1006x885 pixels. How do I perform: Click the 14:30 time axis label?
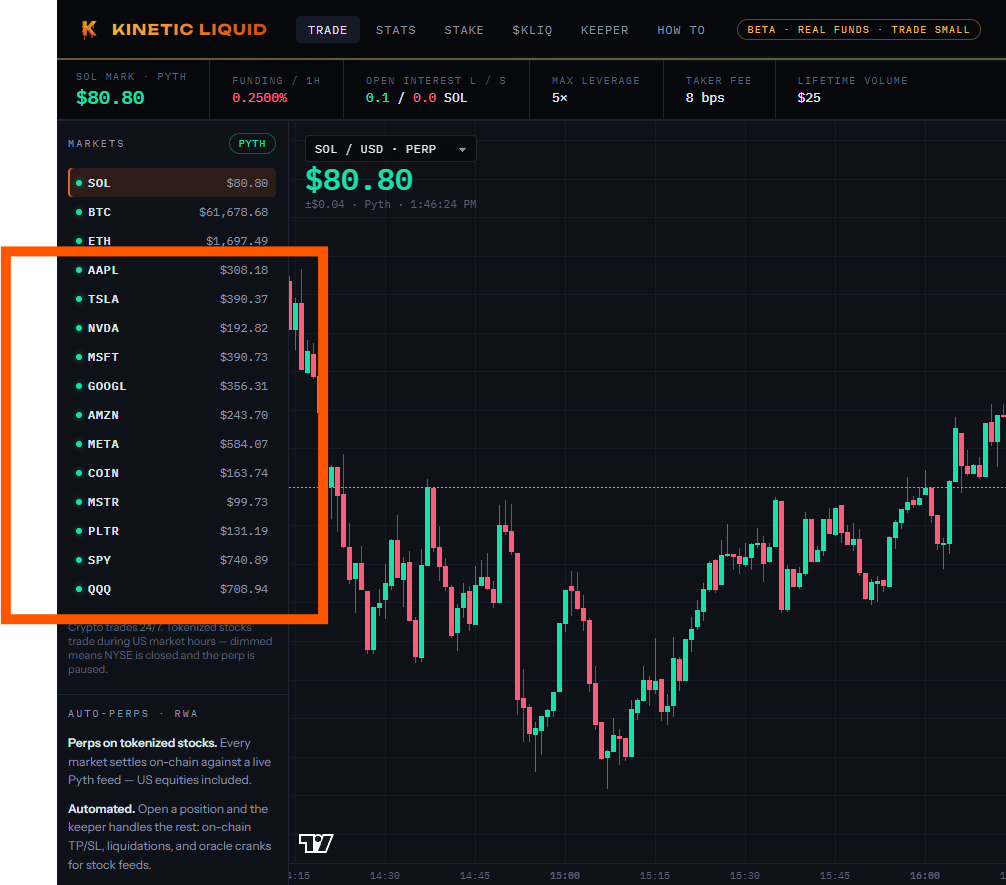click(x=385, y=875)
